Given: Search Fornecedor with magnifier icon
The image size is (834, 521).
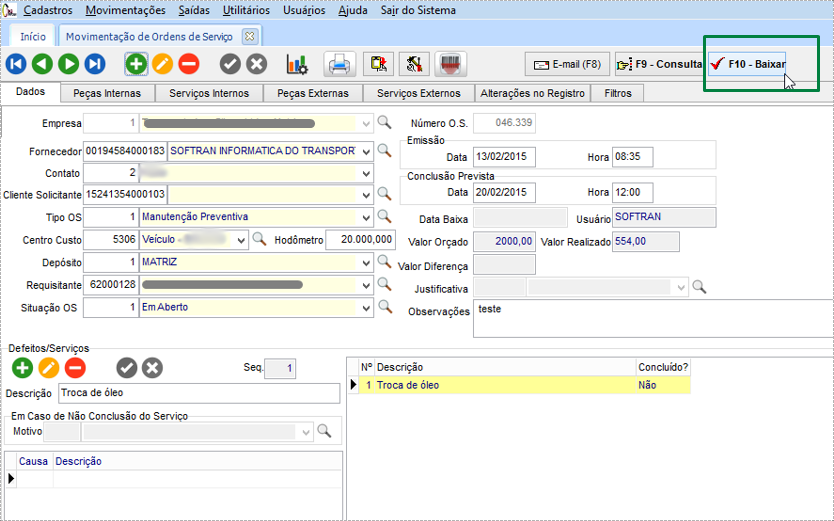Looking at the screenshot, I should [383, 151].
